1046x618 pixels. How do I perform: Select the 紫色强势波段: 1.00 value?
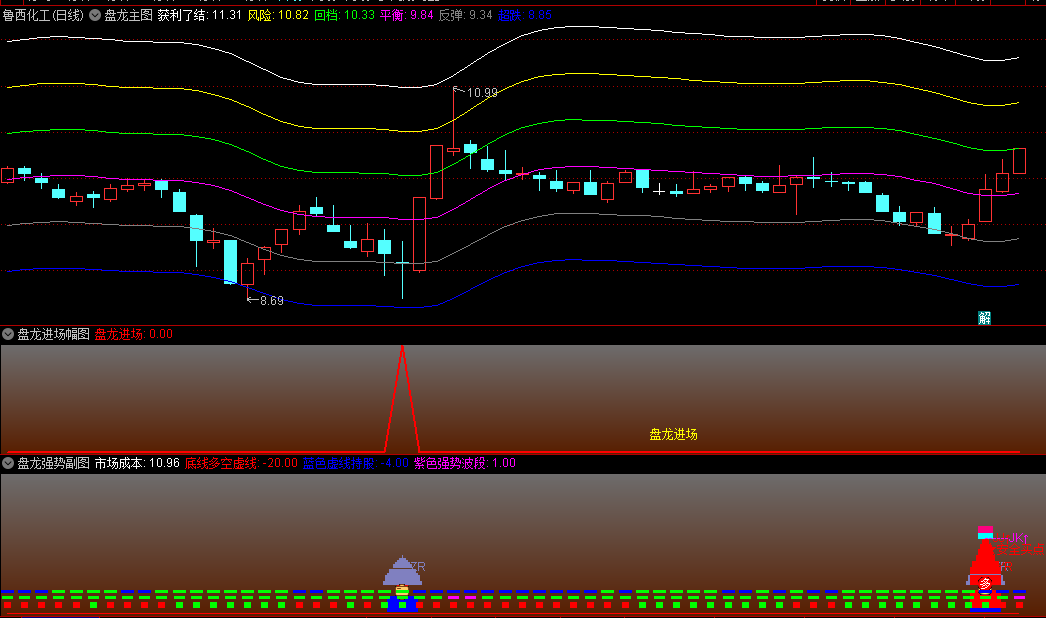click(464, 462)
